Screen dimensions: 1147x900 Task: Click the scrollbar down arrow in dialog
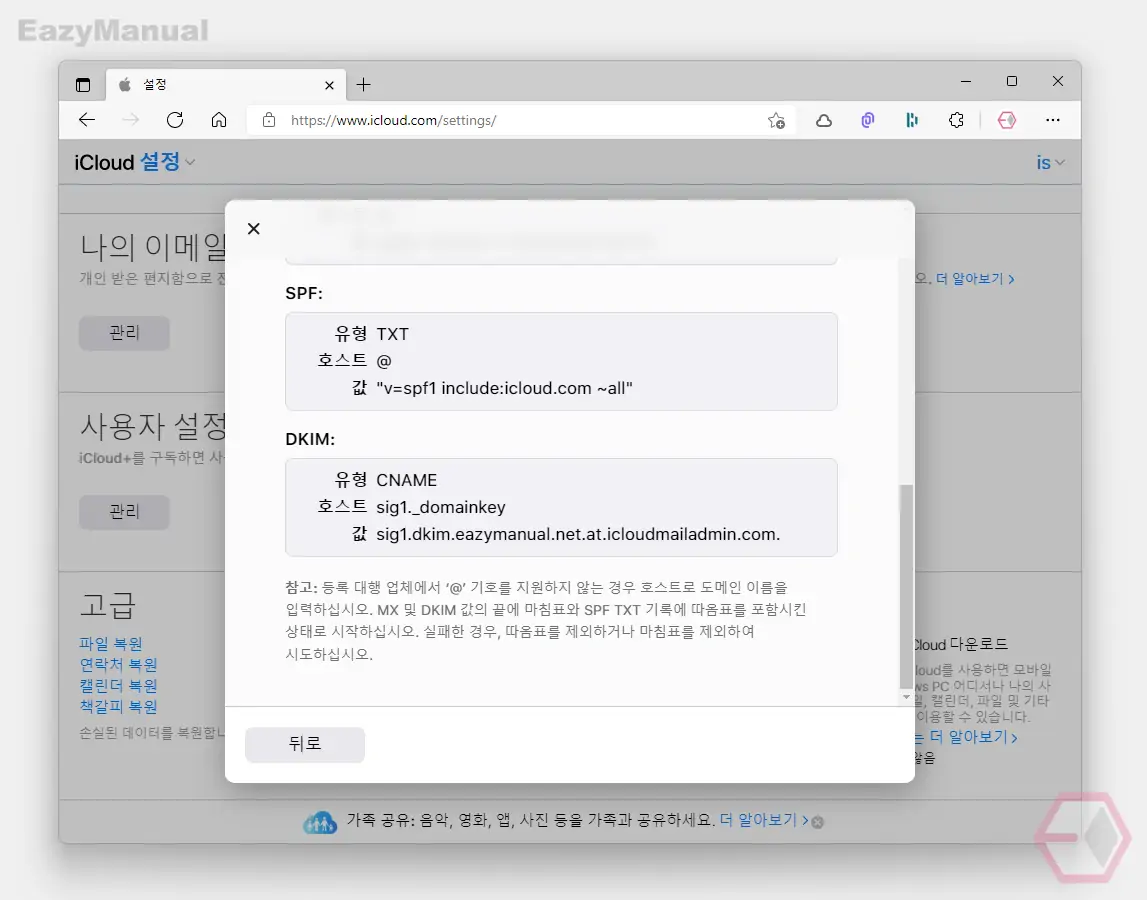[x=906, y=697]
